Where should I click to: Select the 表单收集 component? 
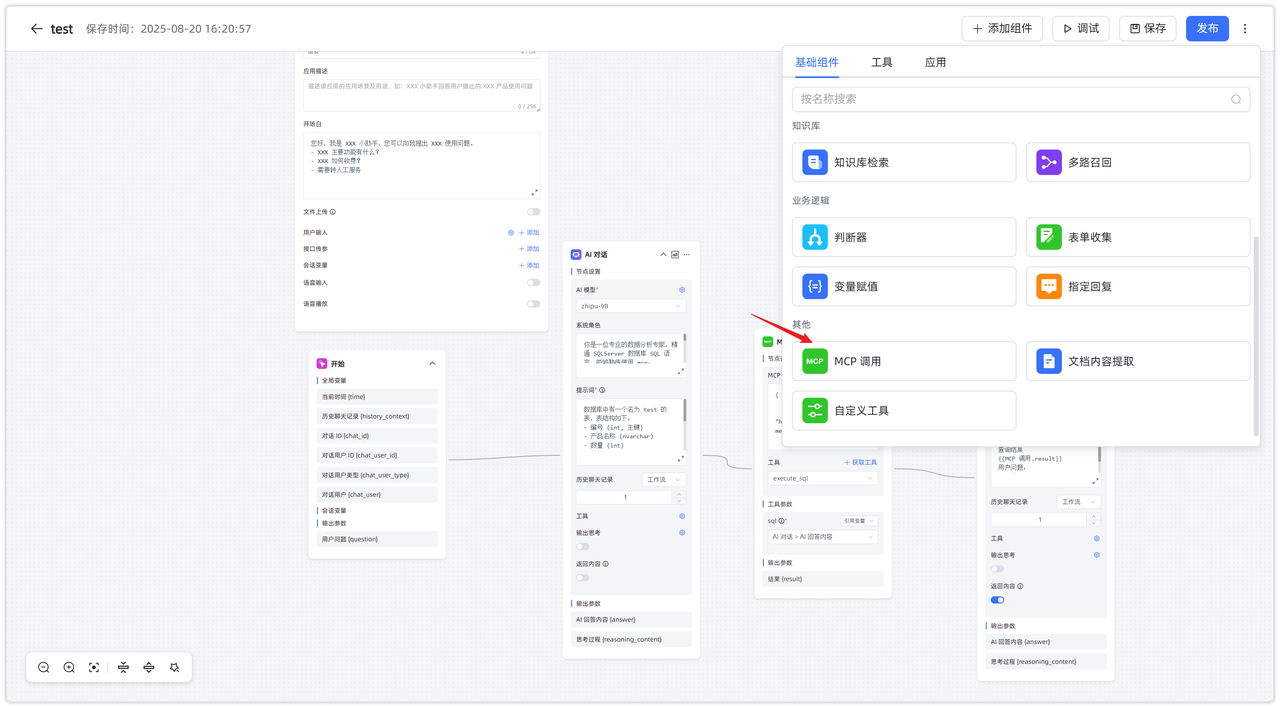pos(1137,237)
